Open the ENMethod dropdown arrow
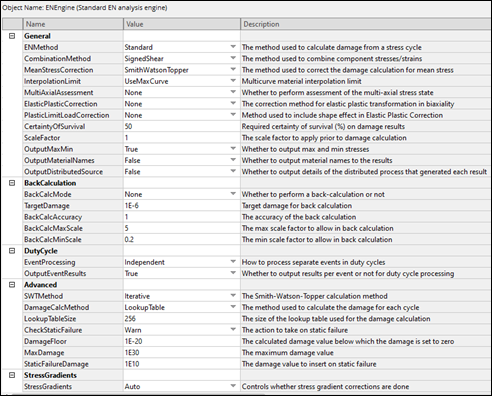This screenshot has height=396, width=492. pyautogui.click(x=233, y=47)
